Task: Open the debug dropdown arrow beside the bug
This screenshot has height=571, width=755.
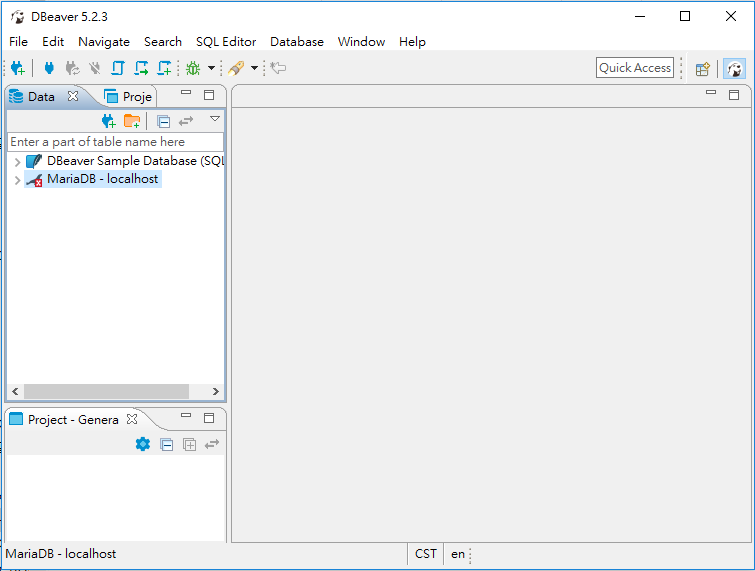Action: point(211,68)
